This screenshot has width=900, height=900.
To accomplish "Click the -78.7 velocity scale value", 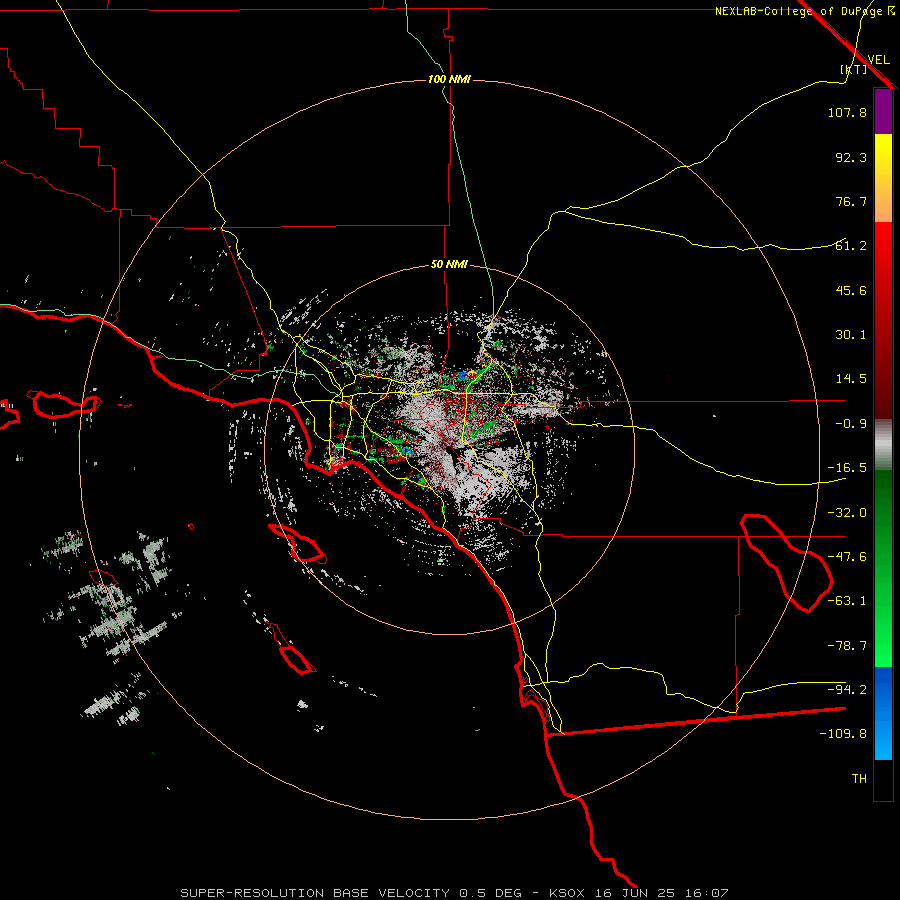I will (847, 646).
